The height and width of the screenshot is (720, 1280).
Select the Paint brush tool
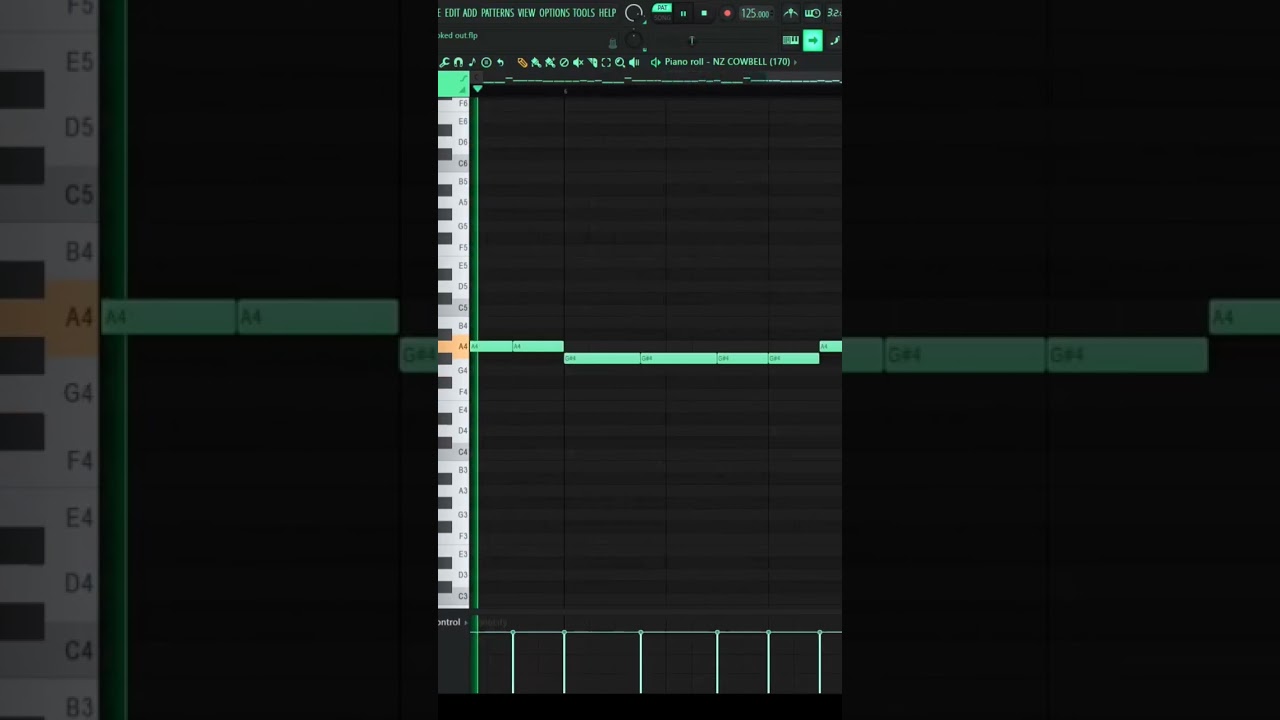click(536, 61)
